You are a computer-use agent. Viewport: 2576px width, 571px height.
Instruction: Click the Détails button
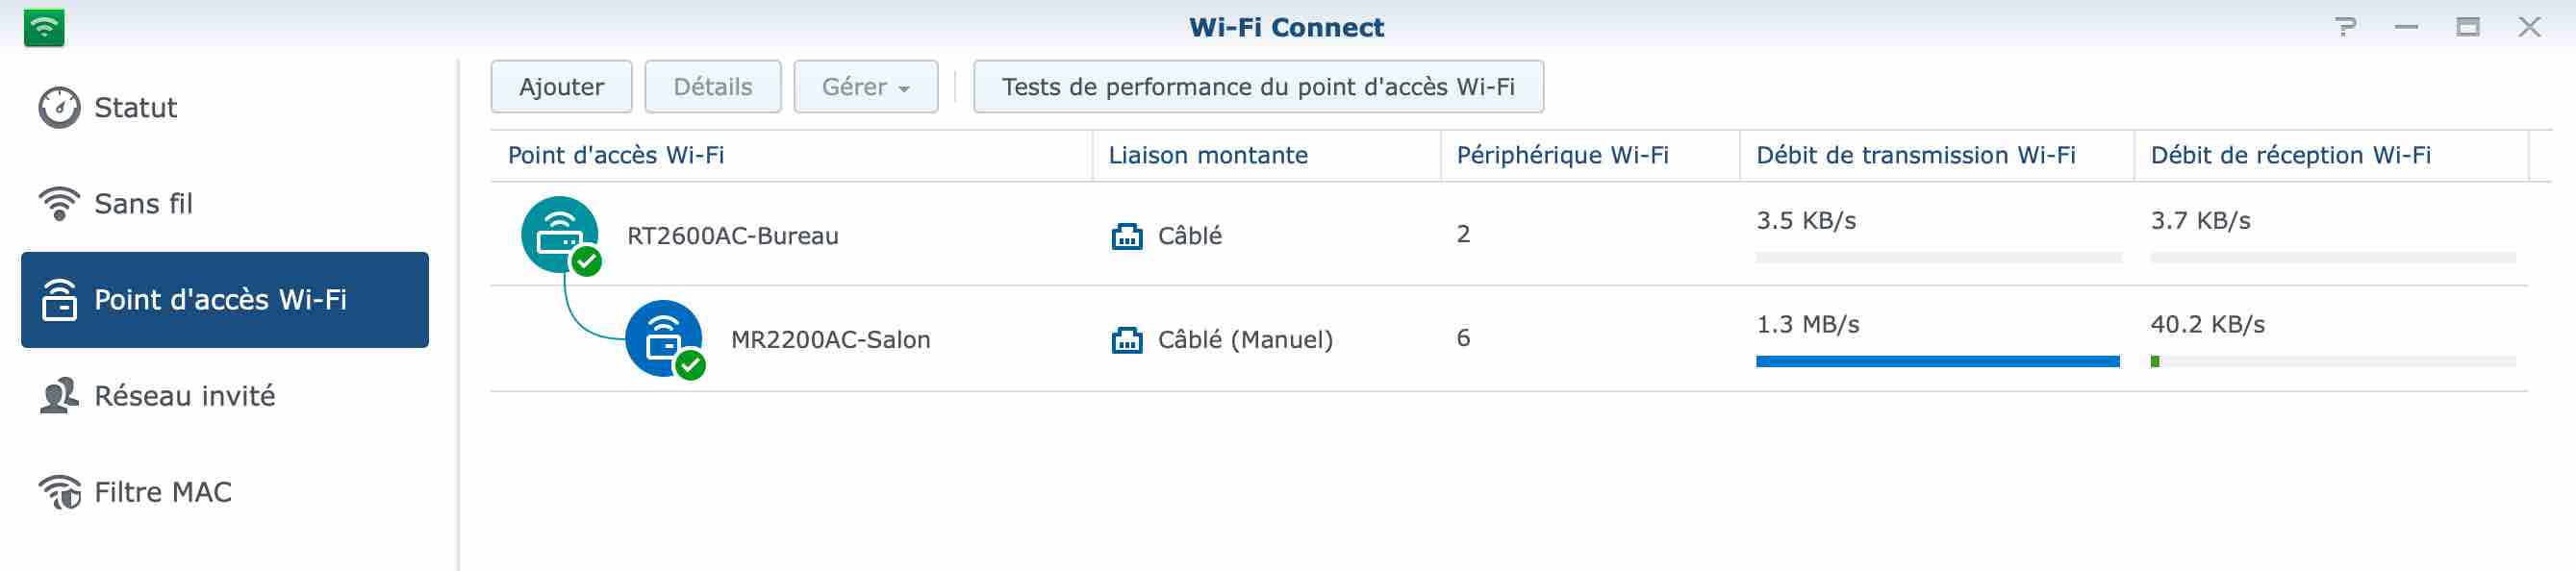coord(712,87)
